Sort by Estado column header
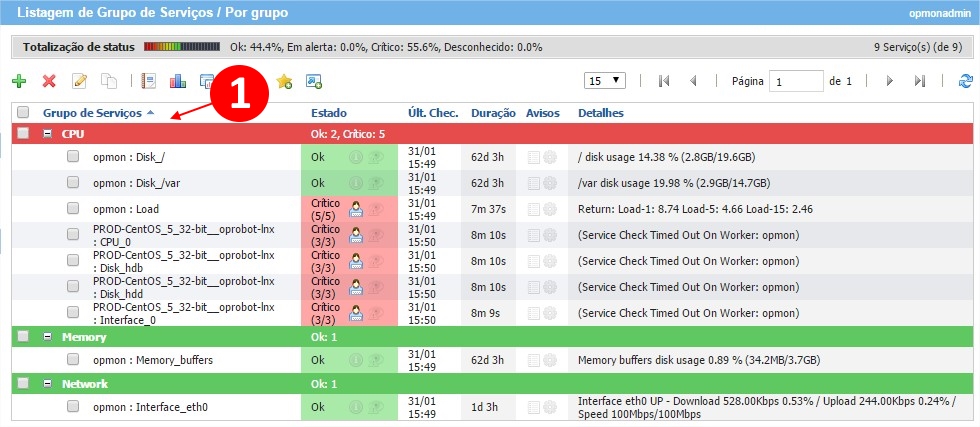 pos(329,113)
